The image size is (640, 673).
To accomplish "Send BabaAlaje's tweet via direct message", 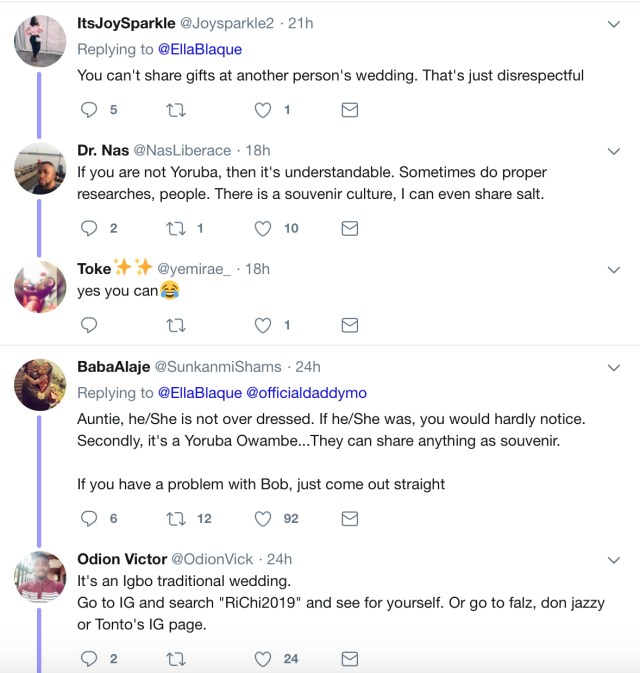I will [349, 518].
